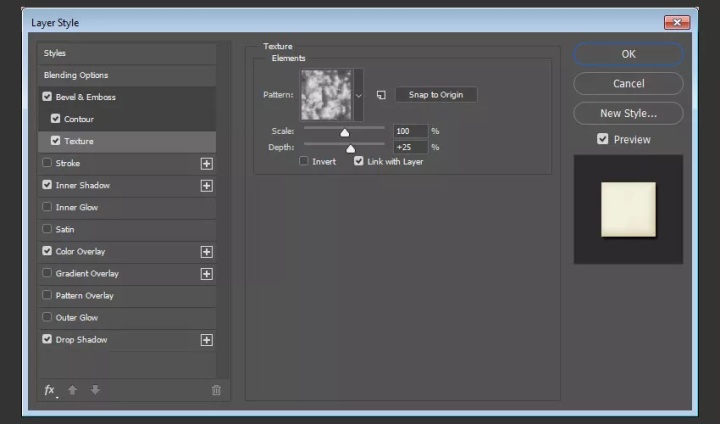
Task: Disable the Inner Shadow checkbox
Action: [x=47, y=185]
